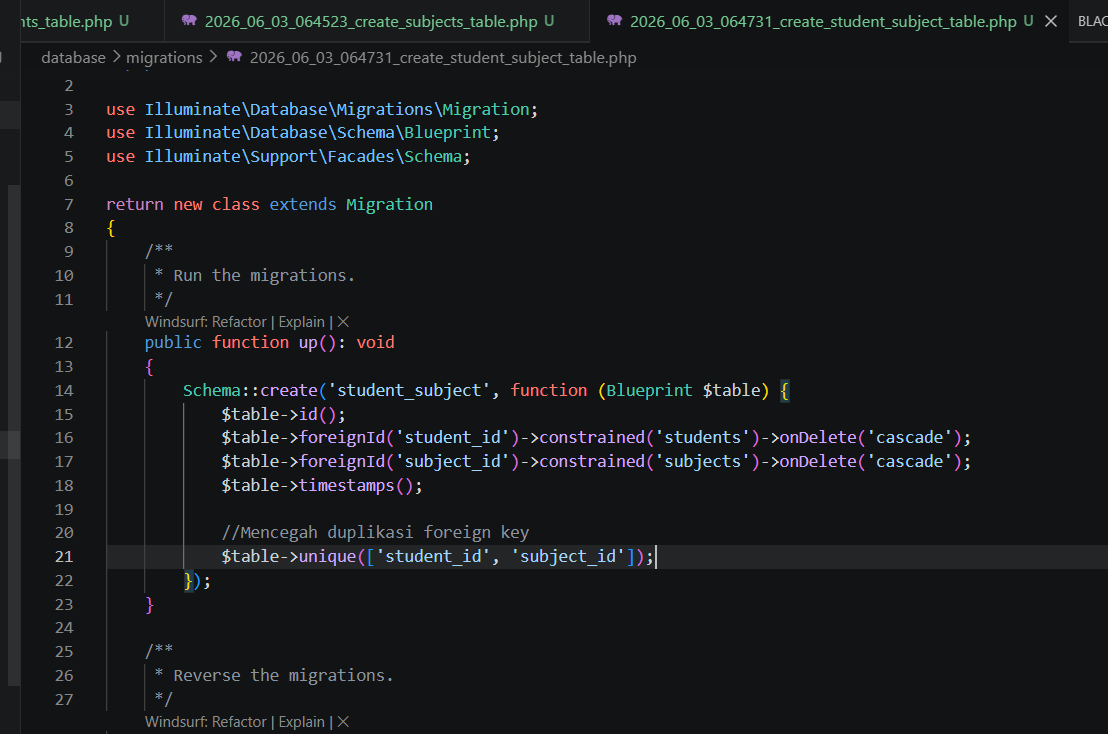Click the unique method on line 21
The width and height of the screenshot is (1108, 734).
(x=327, y=557)
